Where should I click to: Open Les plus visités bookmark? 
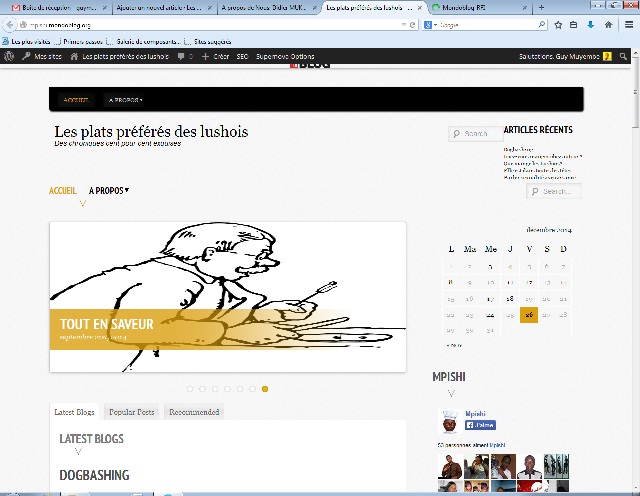27,41
